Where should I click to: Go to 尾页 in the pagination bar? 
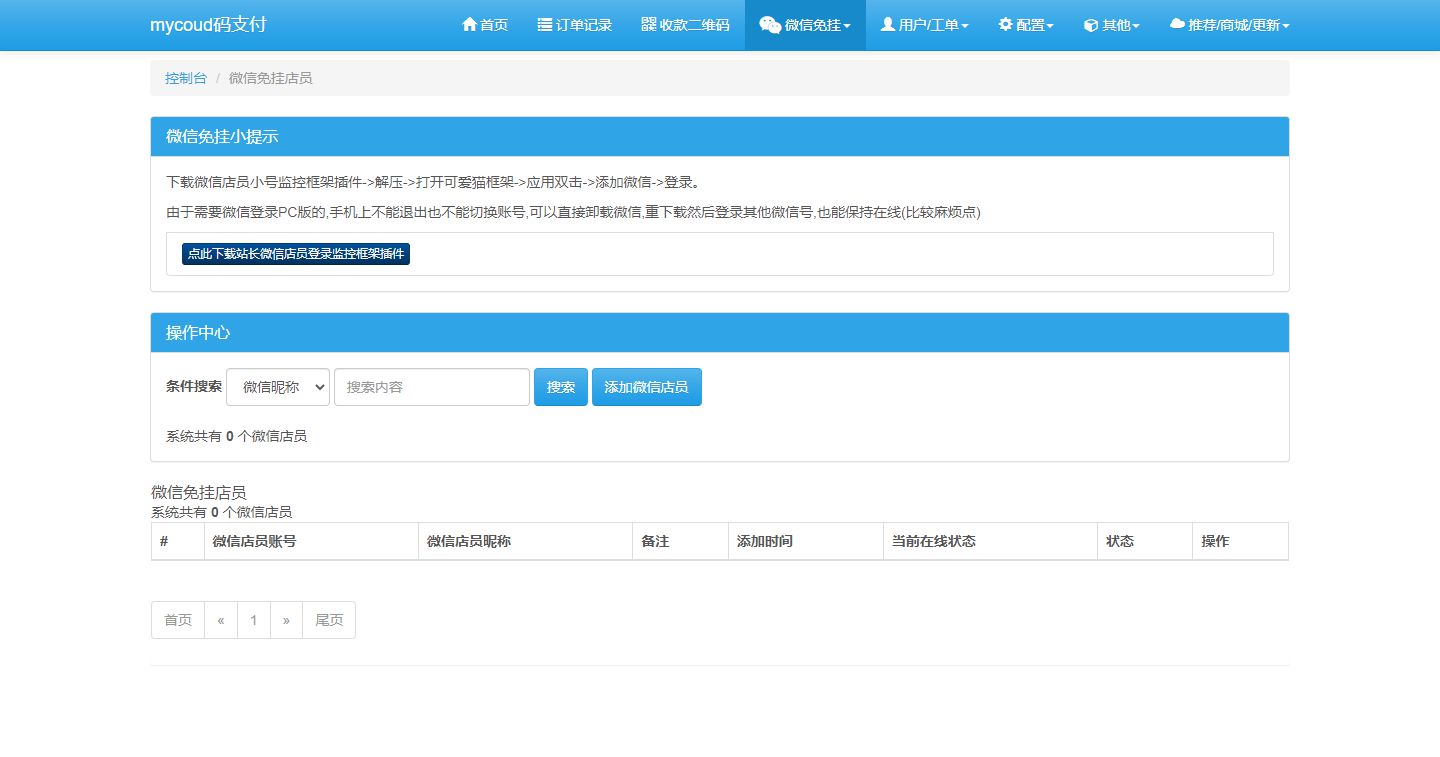pos(328,620)
